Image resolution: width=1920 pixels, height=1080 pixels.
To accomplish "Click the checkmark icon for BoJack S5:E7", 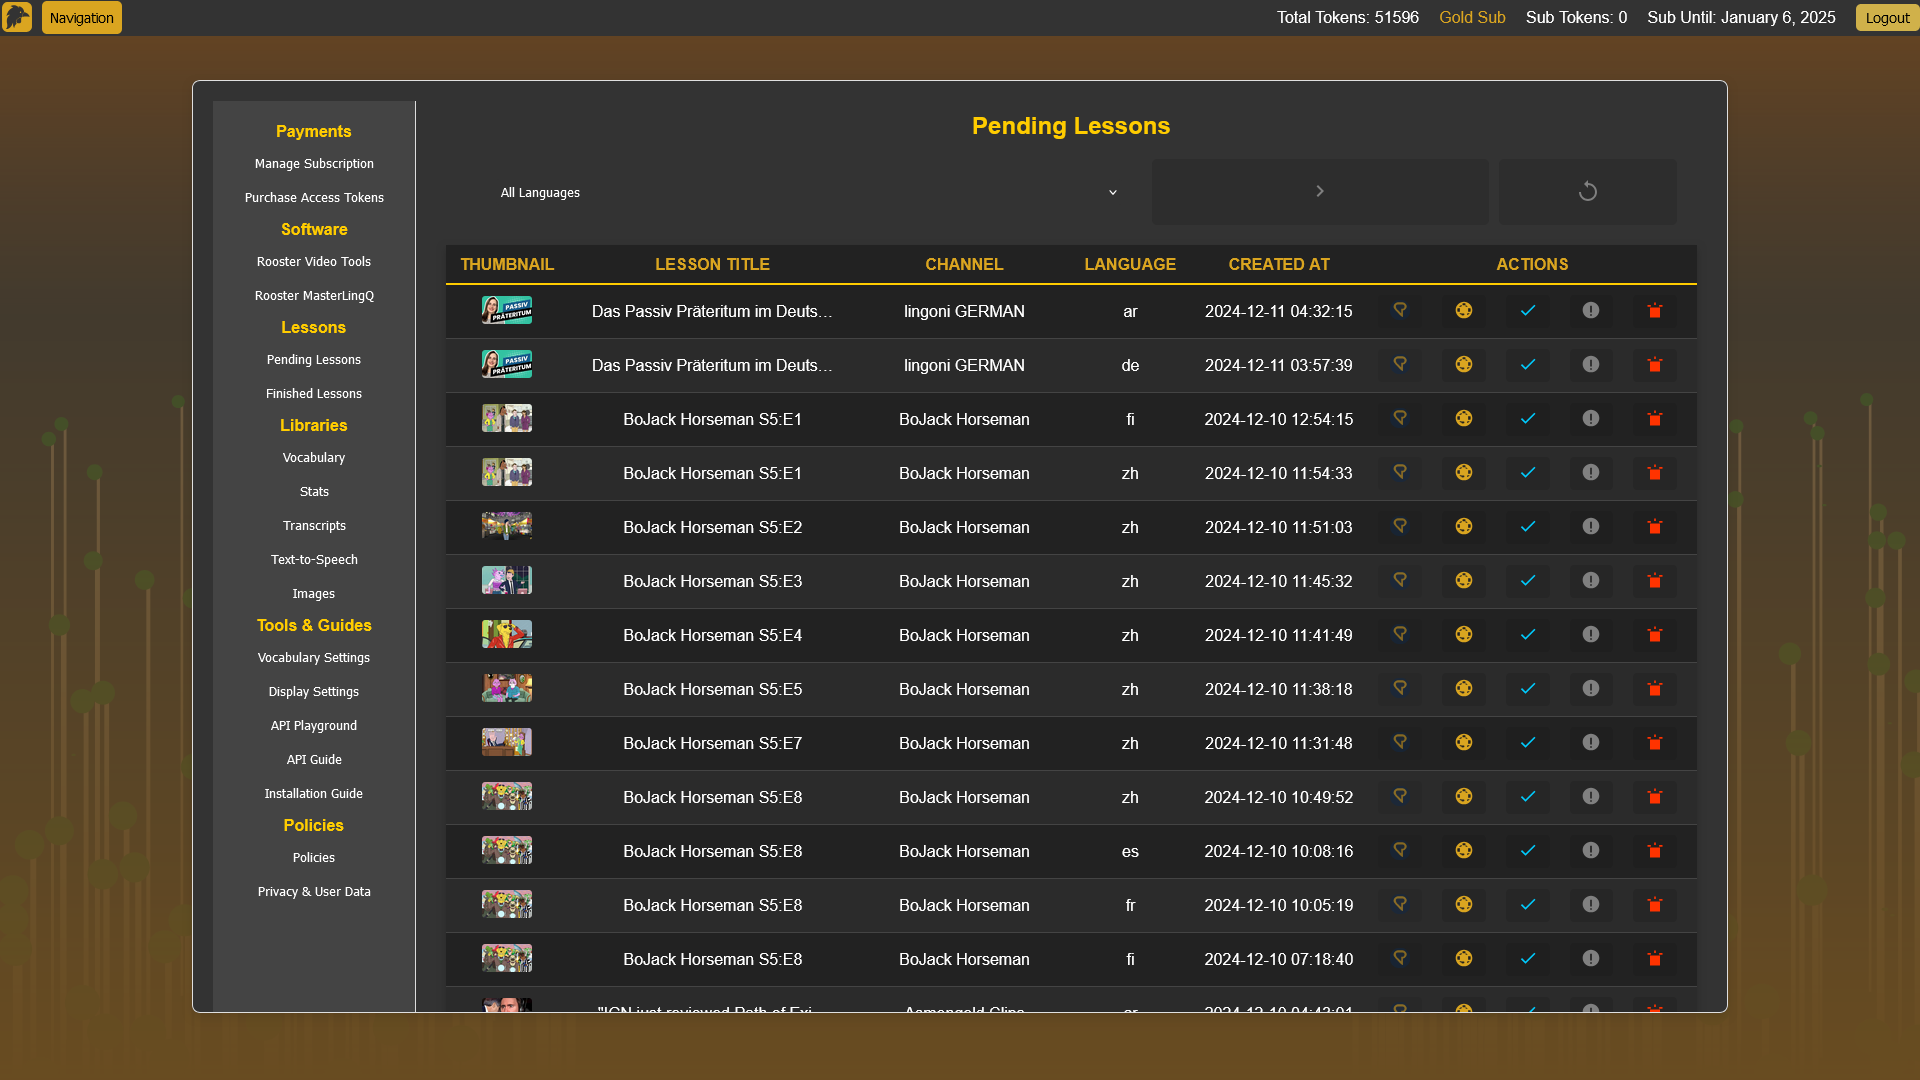I will pos(1527,743).
